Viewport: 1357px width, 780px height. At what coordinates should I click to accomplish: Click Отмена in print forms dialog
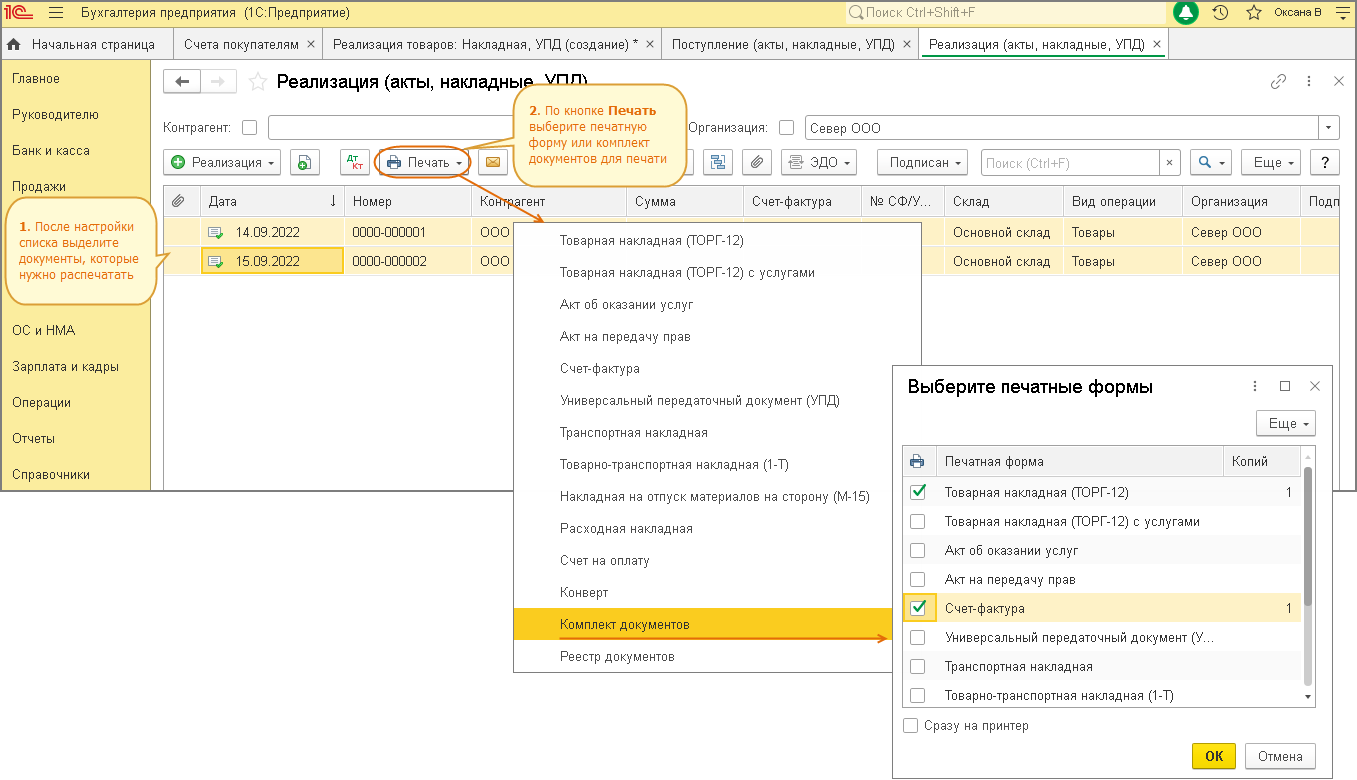[1280, 757]
